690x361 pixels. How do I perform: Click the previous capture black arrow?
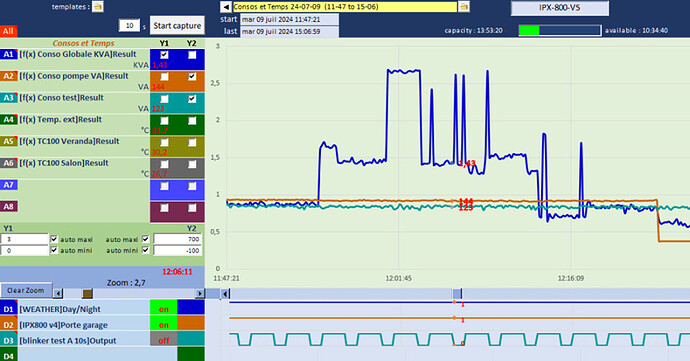tap(226, 7)
